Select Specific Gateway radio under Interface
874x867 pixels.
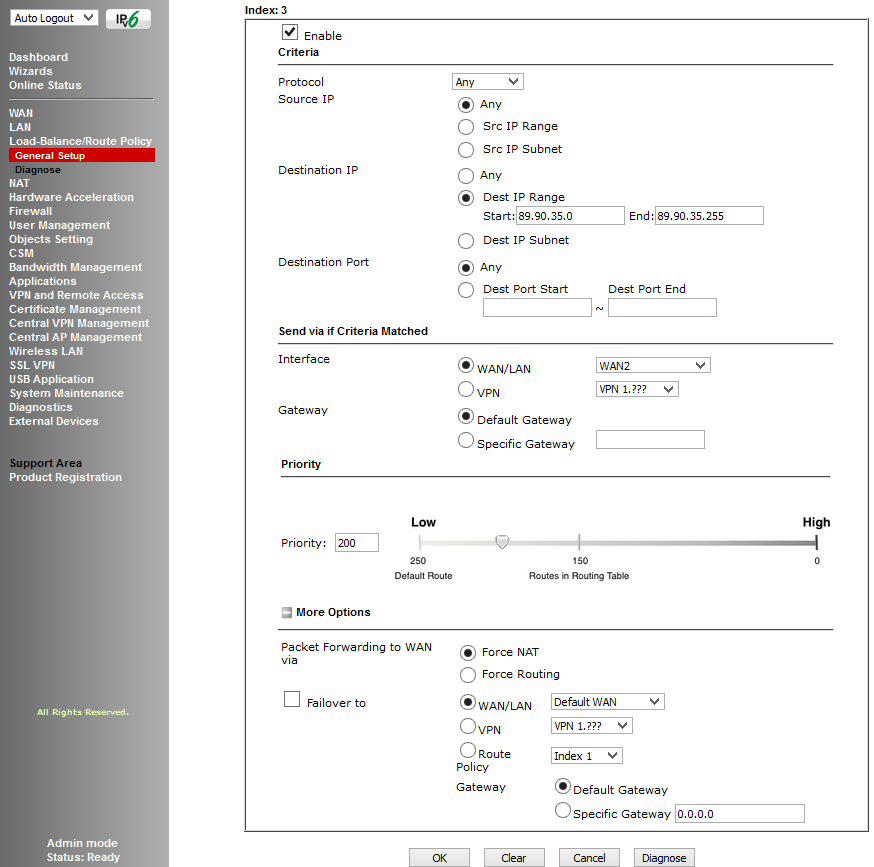tap(466, 440)
